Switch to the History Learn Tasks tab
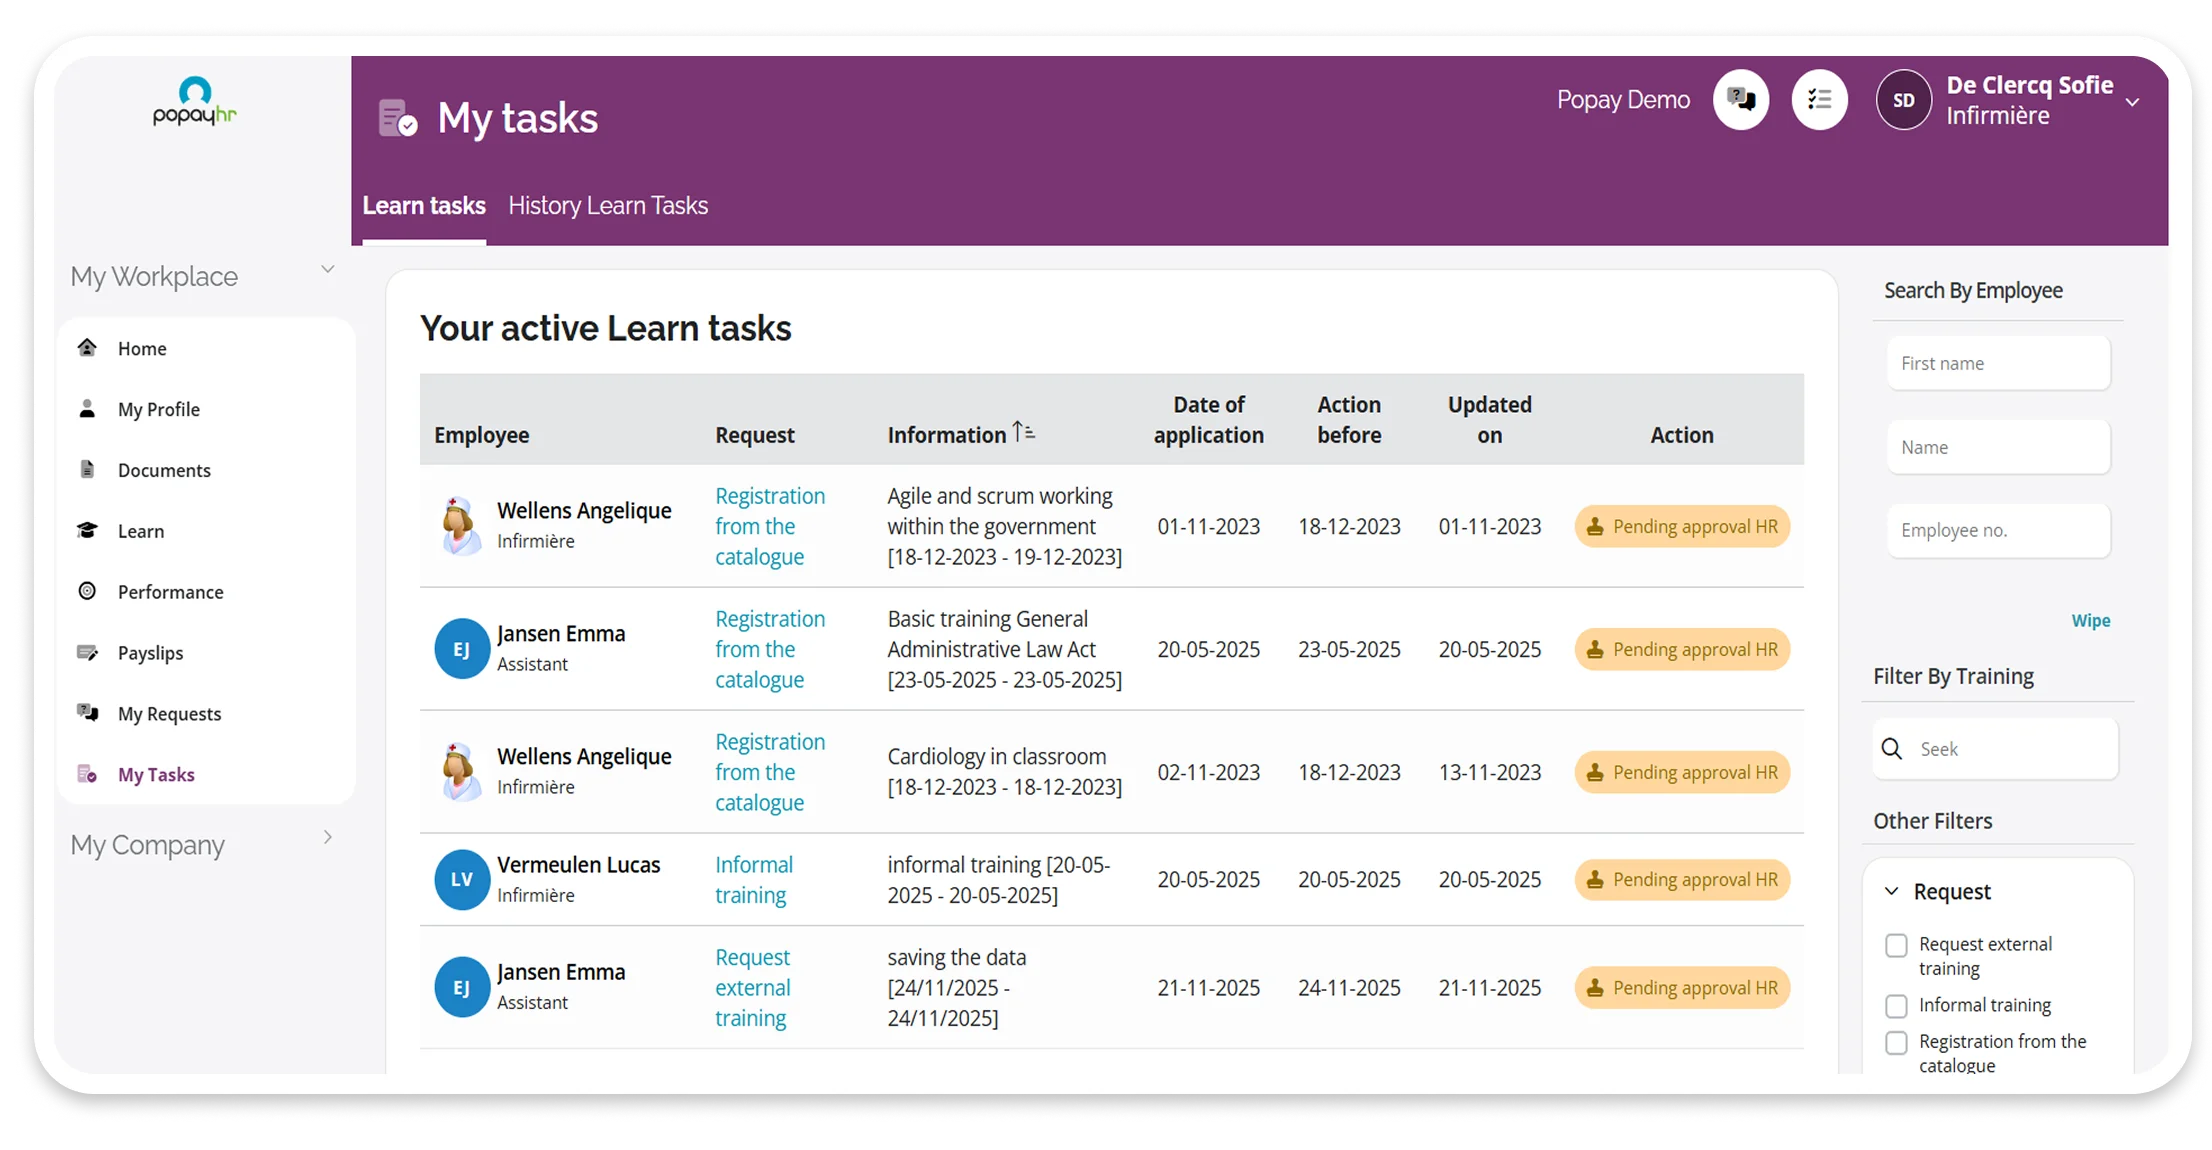The image size is (2212, 1150). click(x=608, y=205)
